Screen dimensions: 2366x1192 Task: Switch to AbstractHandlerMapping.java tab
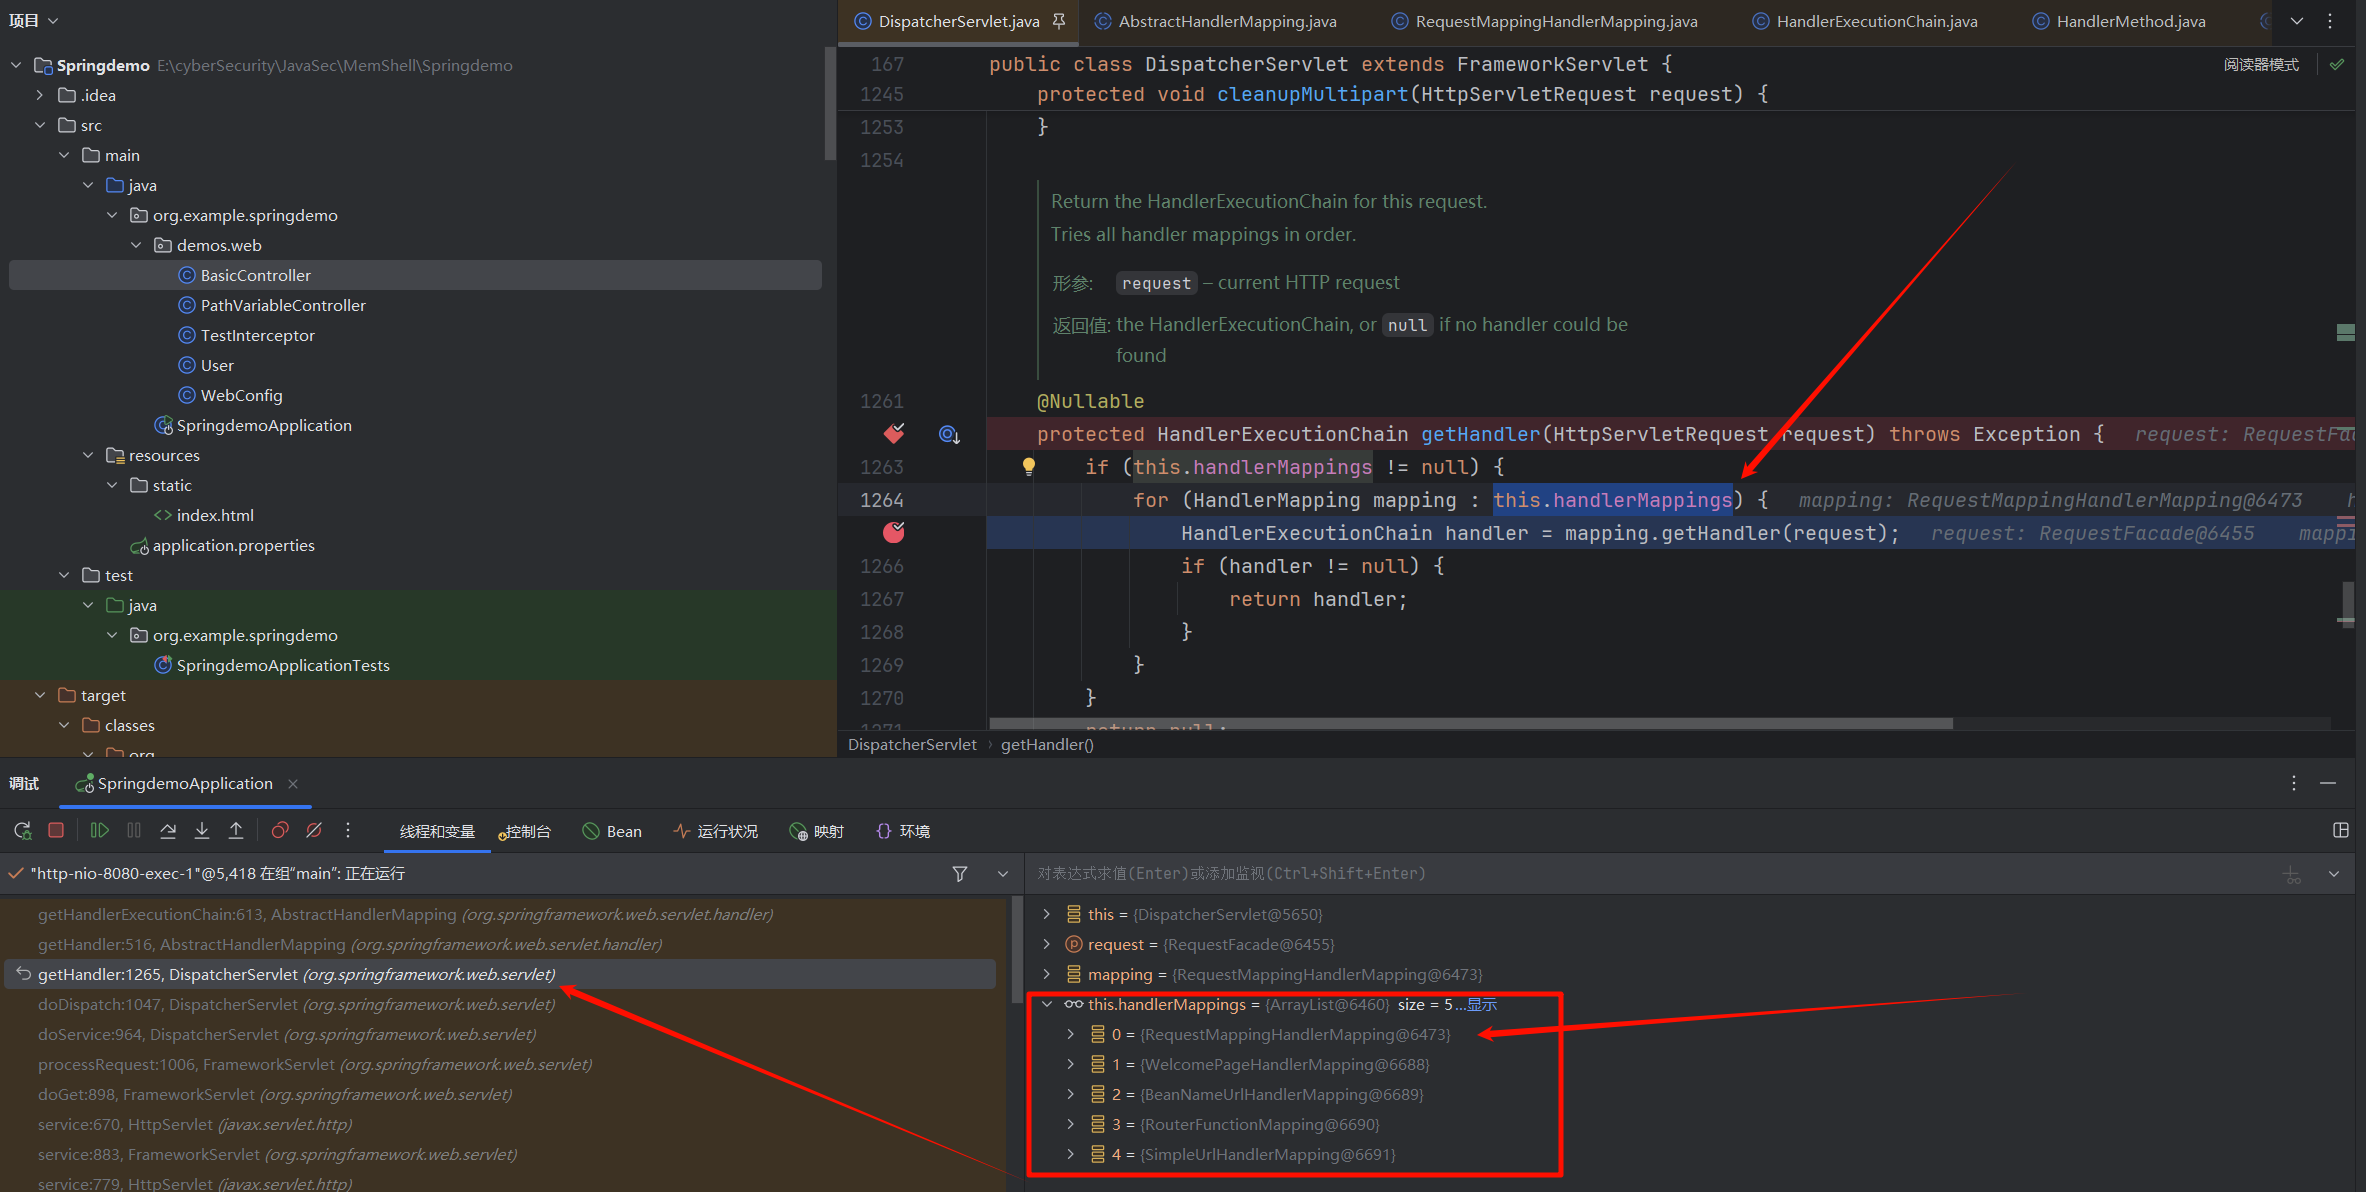1226,21
